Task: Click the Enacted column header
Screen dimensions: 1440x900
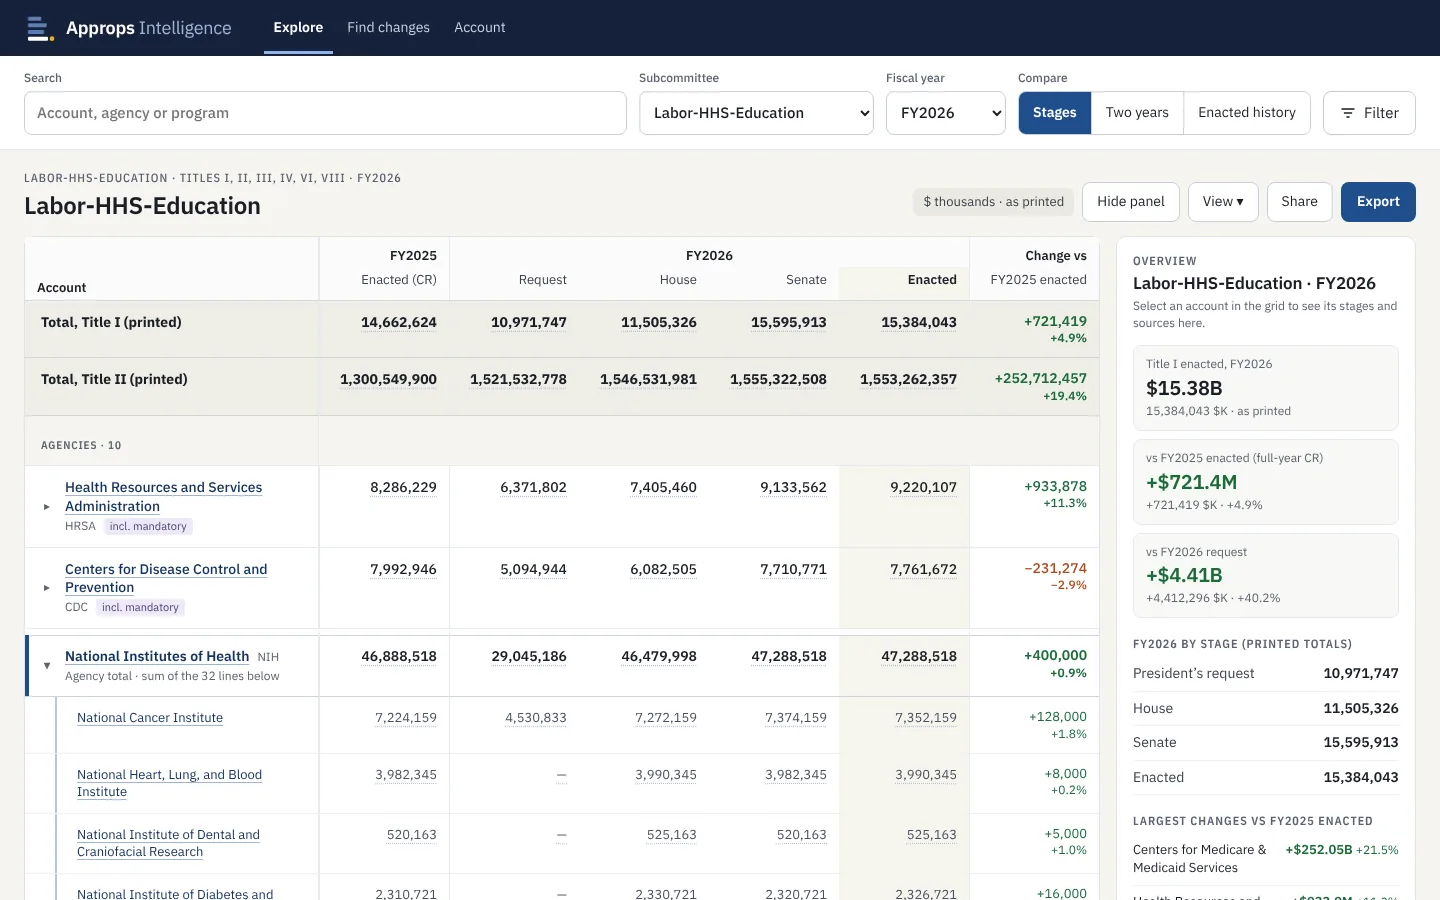Action: coord(932,280)
